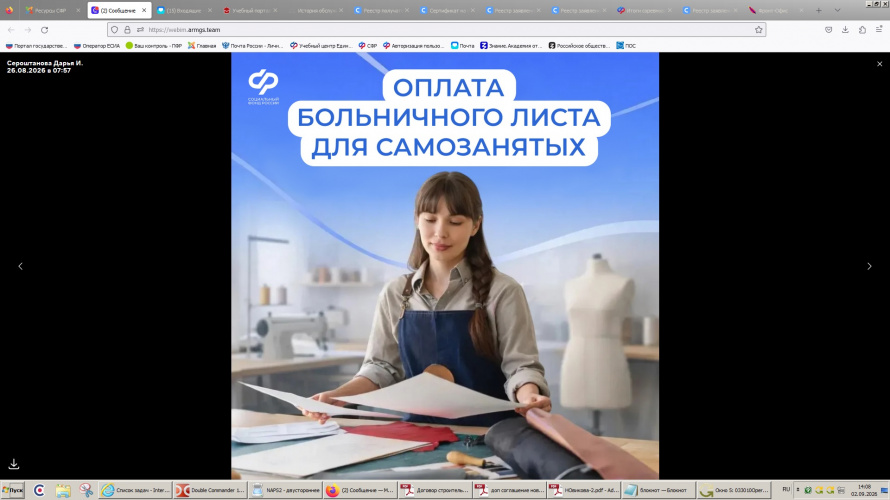
Task: Switch to Окно S: 030100 taskbar window
Action: point(733,490)
